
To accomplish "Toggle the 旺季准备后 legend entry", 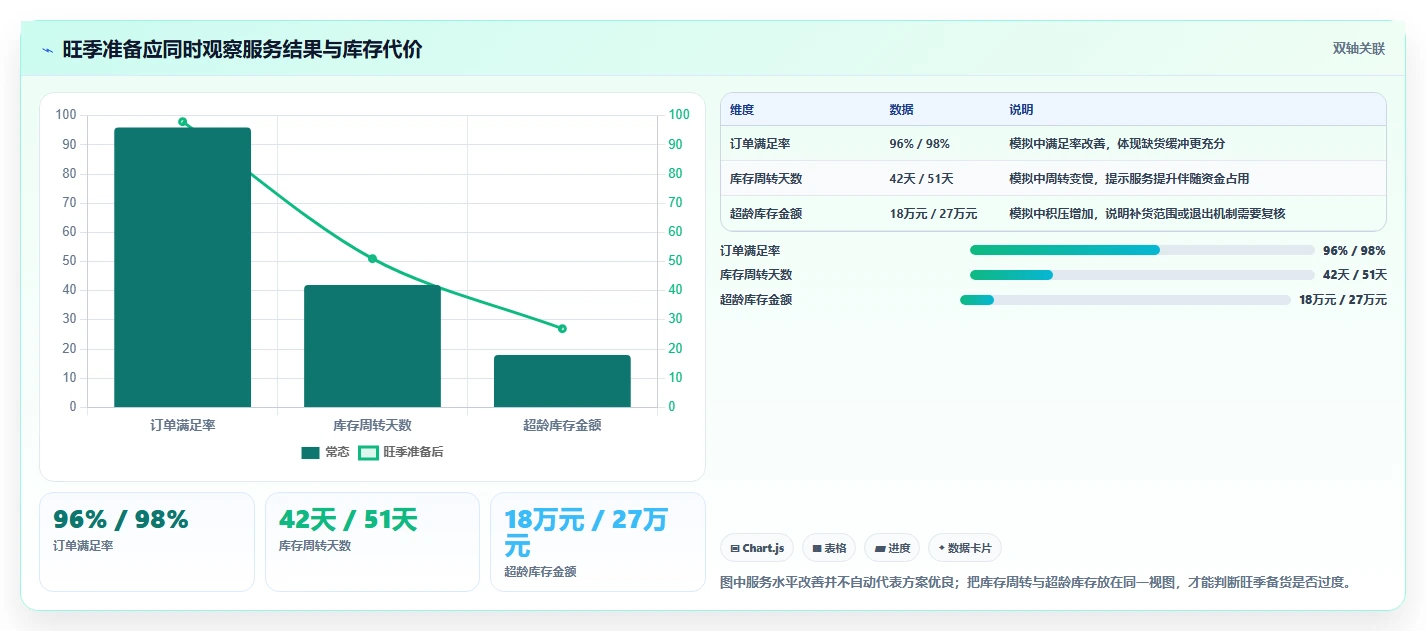I will 400,452.
